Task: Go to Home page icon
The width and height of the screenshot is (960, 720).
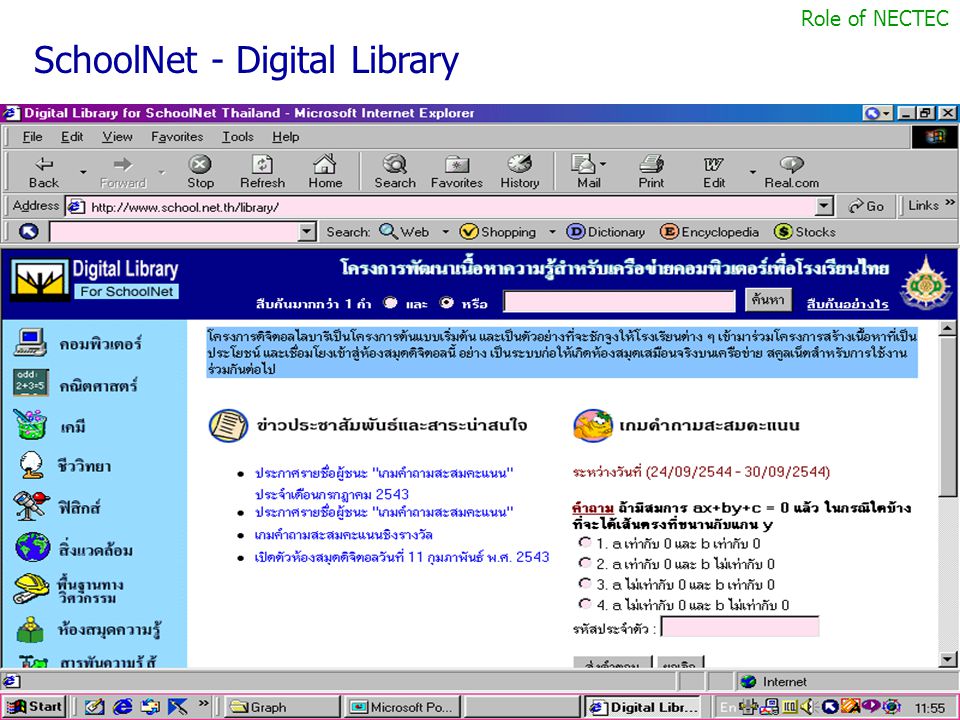Action: (x=324, y=163)
